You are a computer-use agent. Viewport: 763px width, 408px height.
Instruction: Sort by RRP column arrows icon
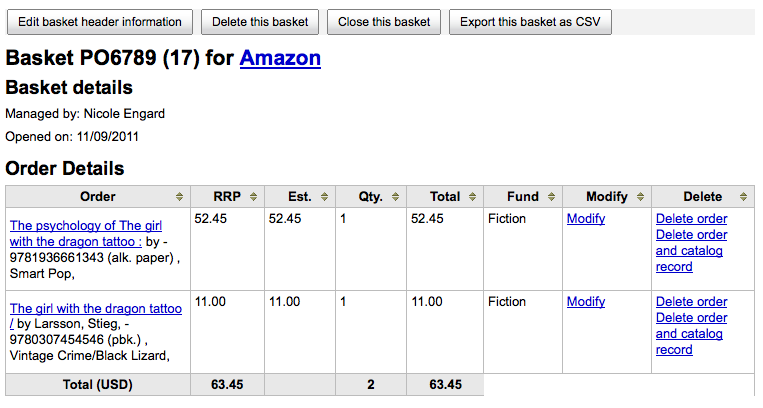pyautogui.click(x=254, y=197)
